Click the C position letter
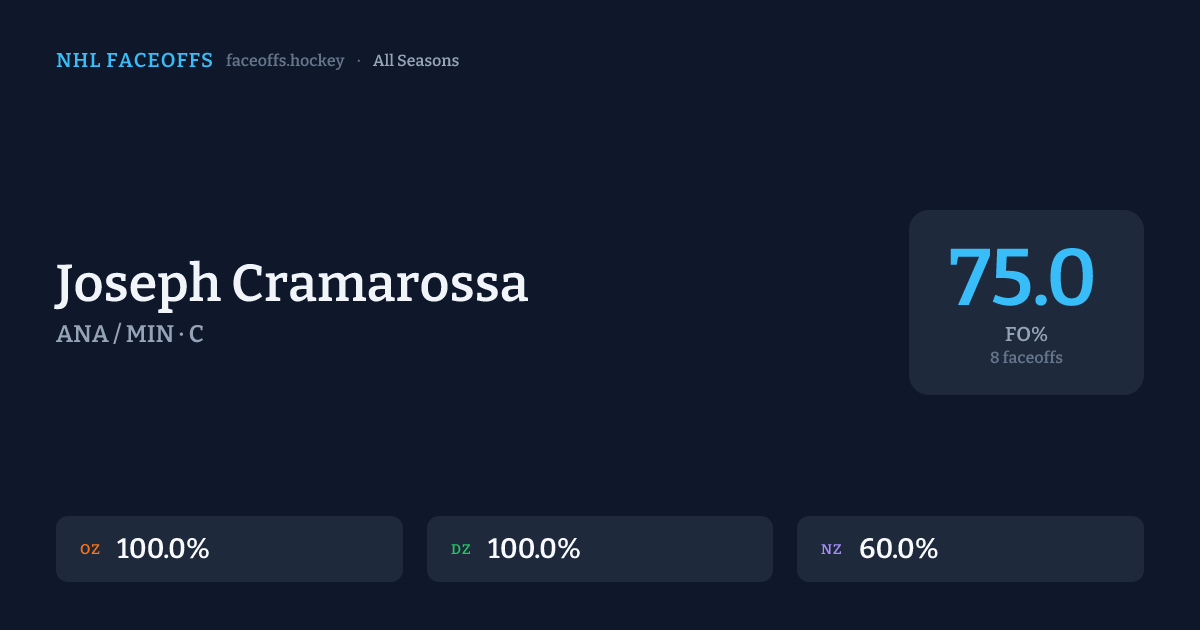 [196, 335]
